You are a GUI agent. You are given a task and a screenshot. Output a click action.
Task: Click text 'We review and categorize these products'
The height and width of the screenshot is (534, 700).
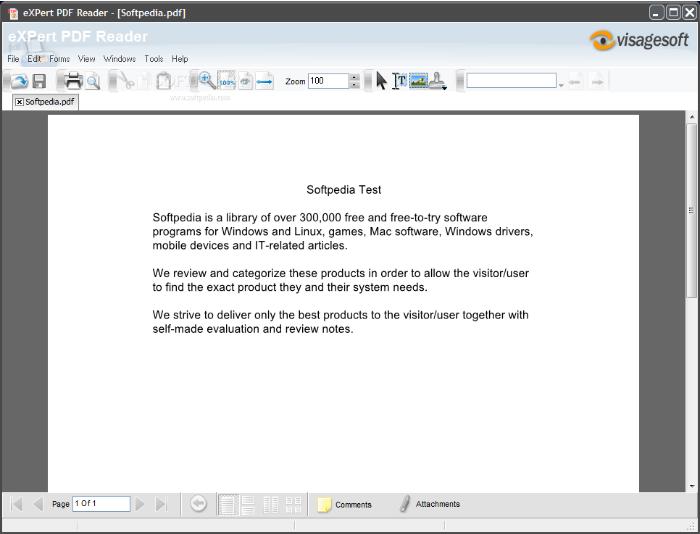[260, 273]
